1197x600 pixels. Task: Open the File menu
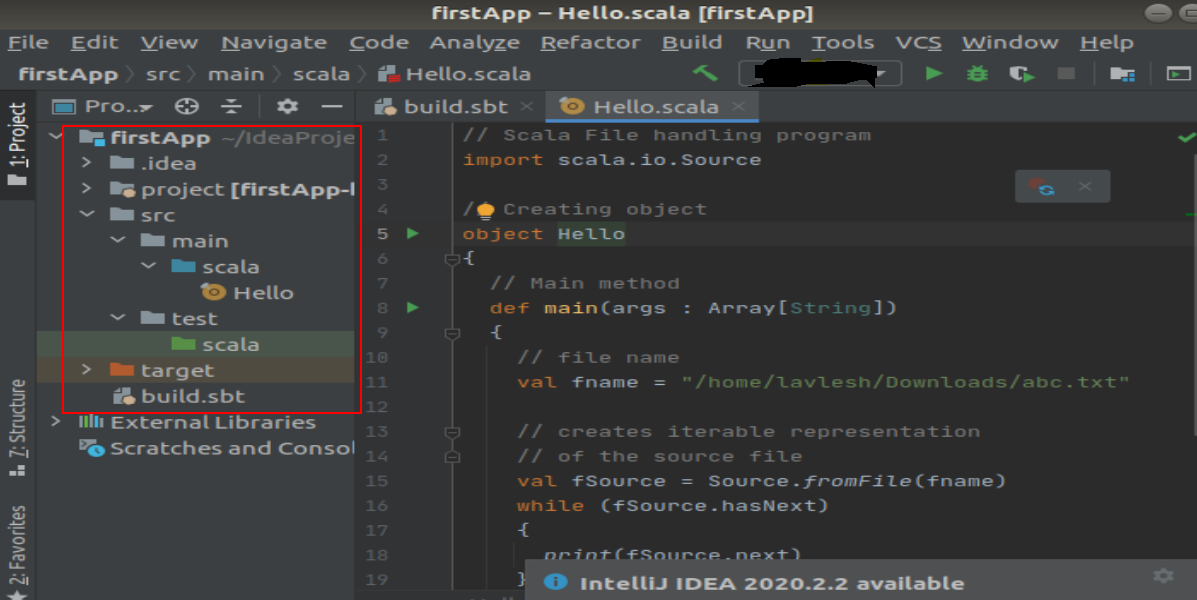click(28, 43)
